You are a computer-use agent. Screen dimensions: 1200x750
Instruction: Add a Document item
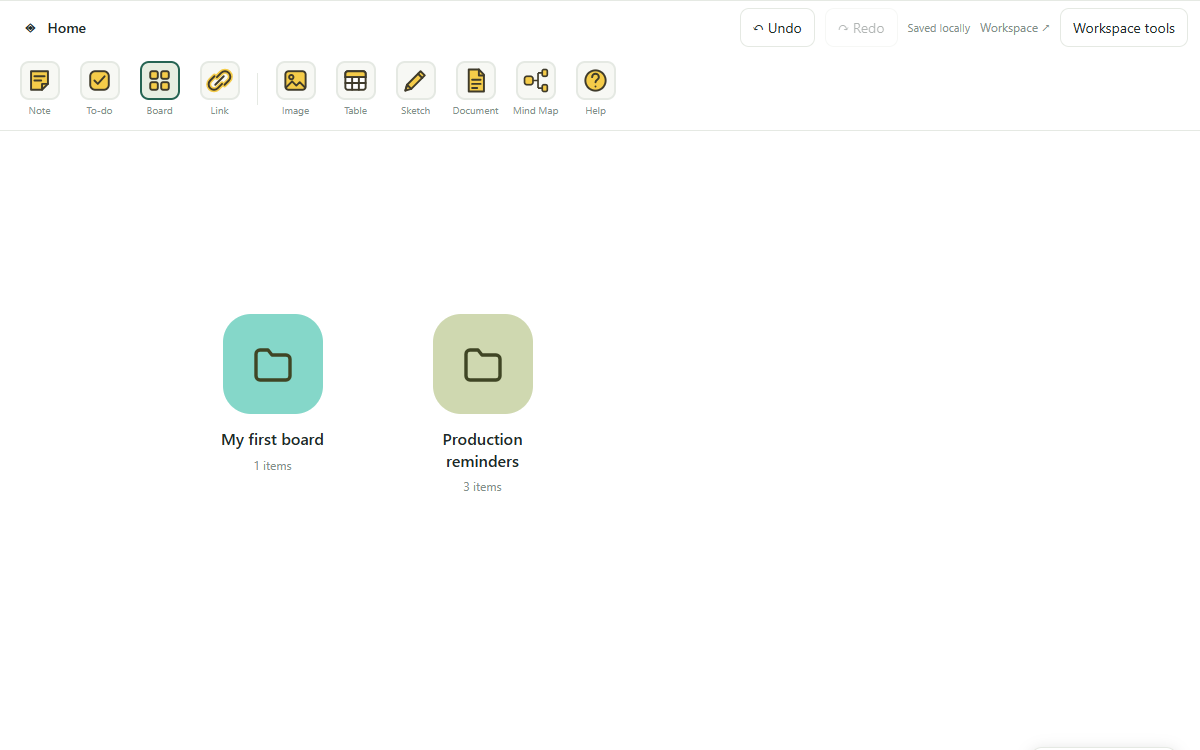(476, 81)
